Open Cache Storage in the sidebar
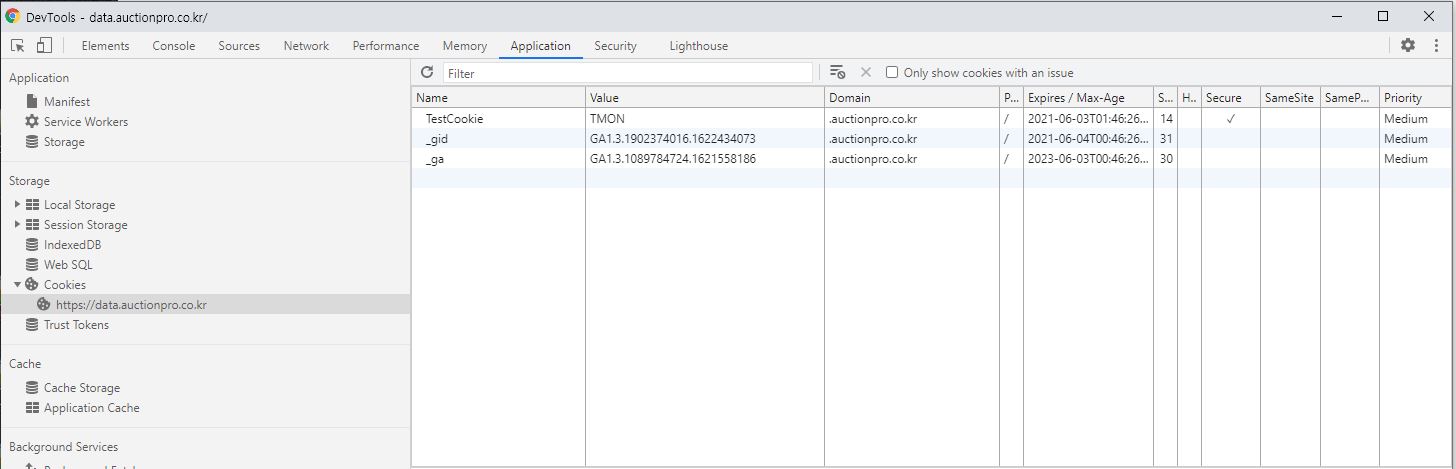 (81, 388)
